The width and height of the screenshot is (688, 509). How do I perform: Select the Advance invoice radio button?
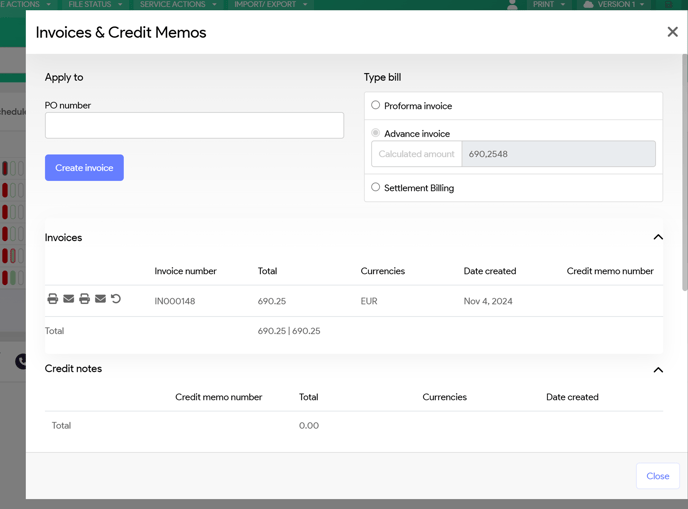[x=376, y=133]
